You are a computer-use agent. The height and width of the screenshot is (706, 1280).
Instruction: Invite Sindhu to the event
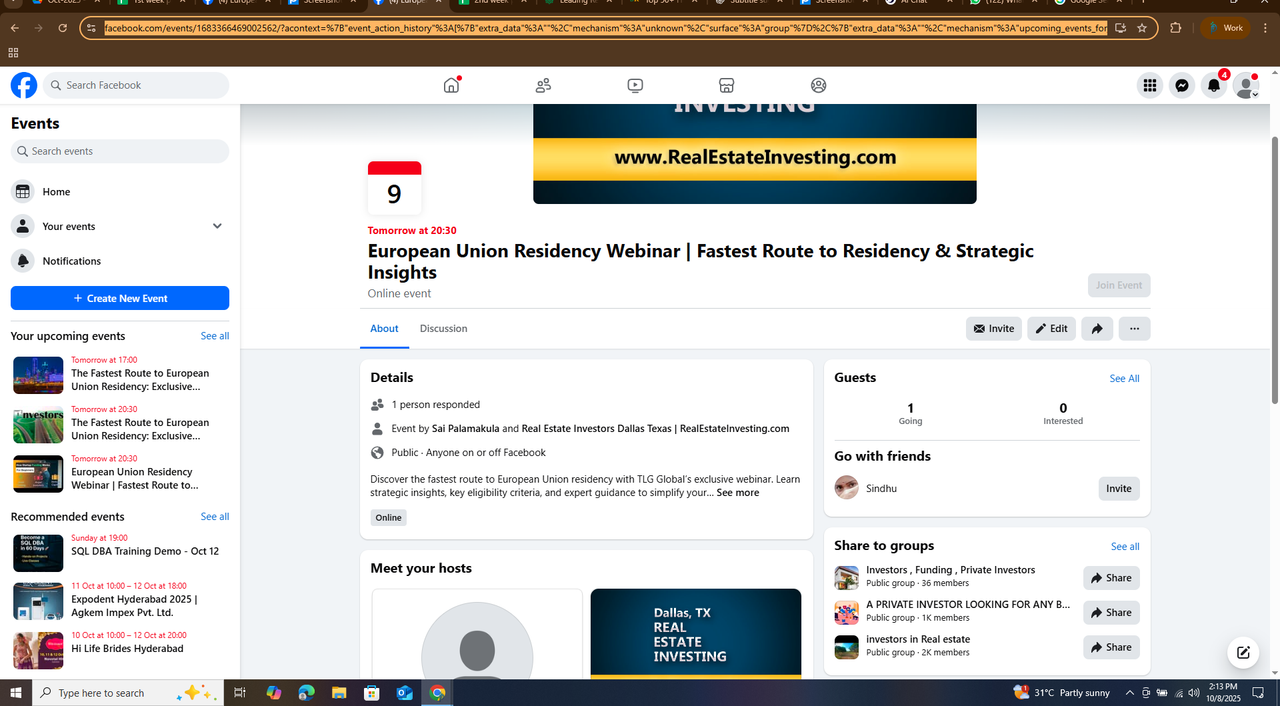pyautogui.click(x=1119, y=488)
